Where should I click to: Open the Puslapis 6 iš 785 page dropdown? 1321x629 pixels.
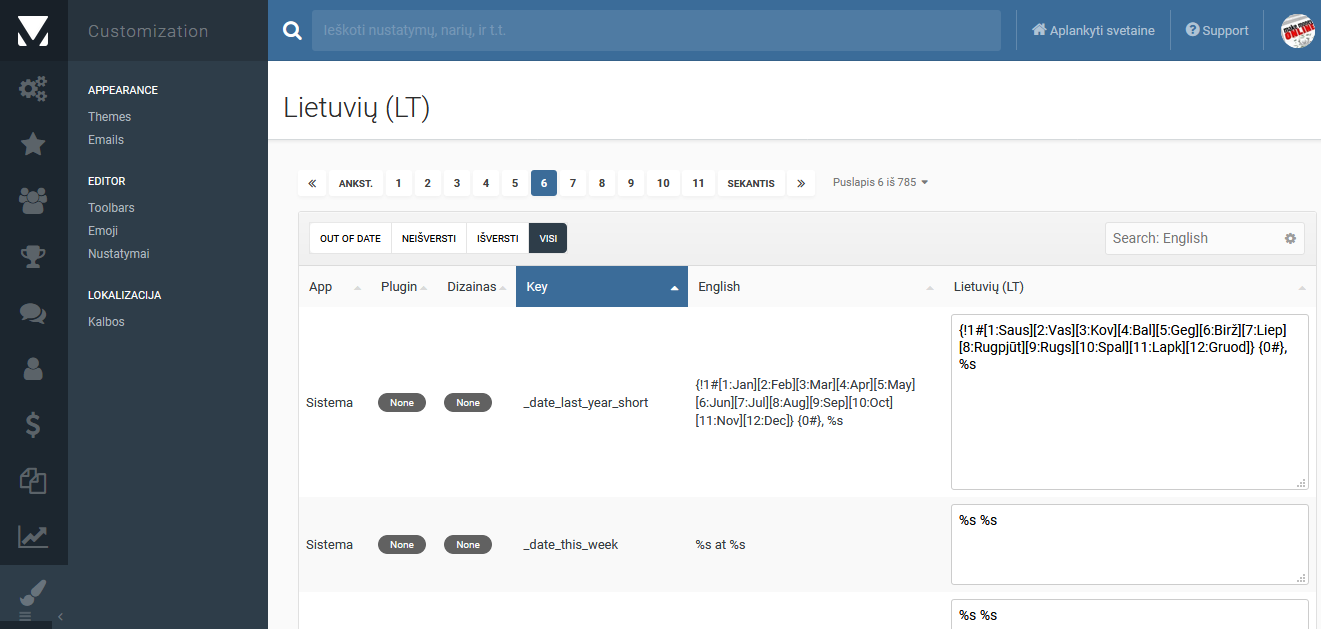880,183
